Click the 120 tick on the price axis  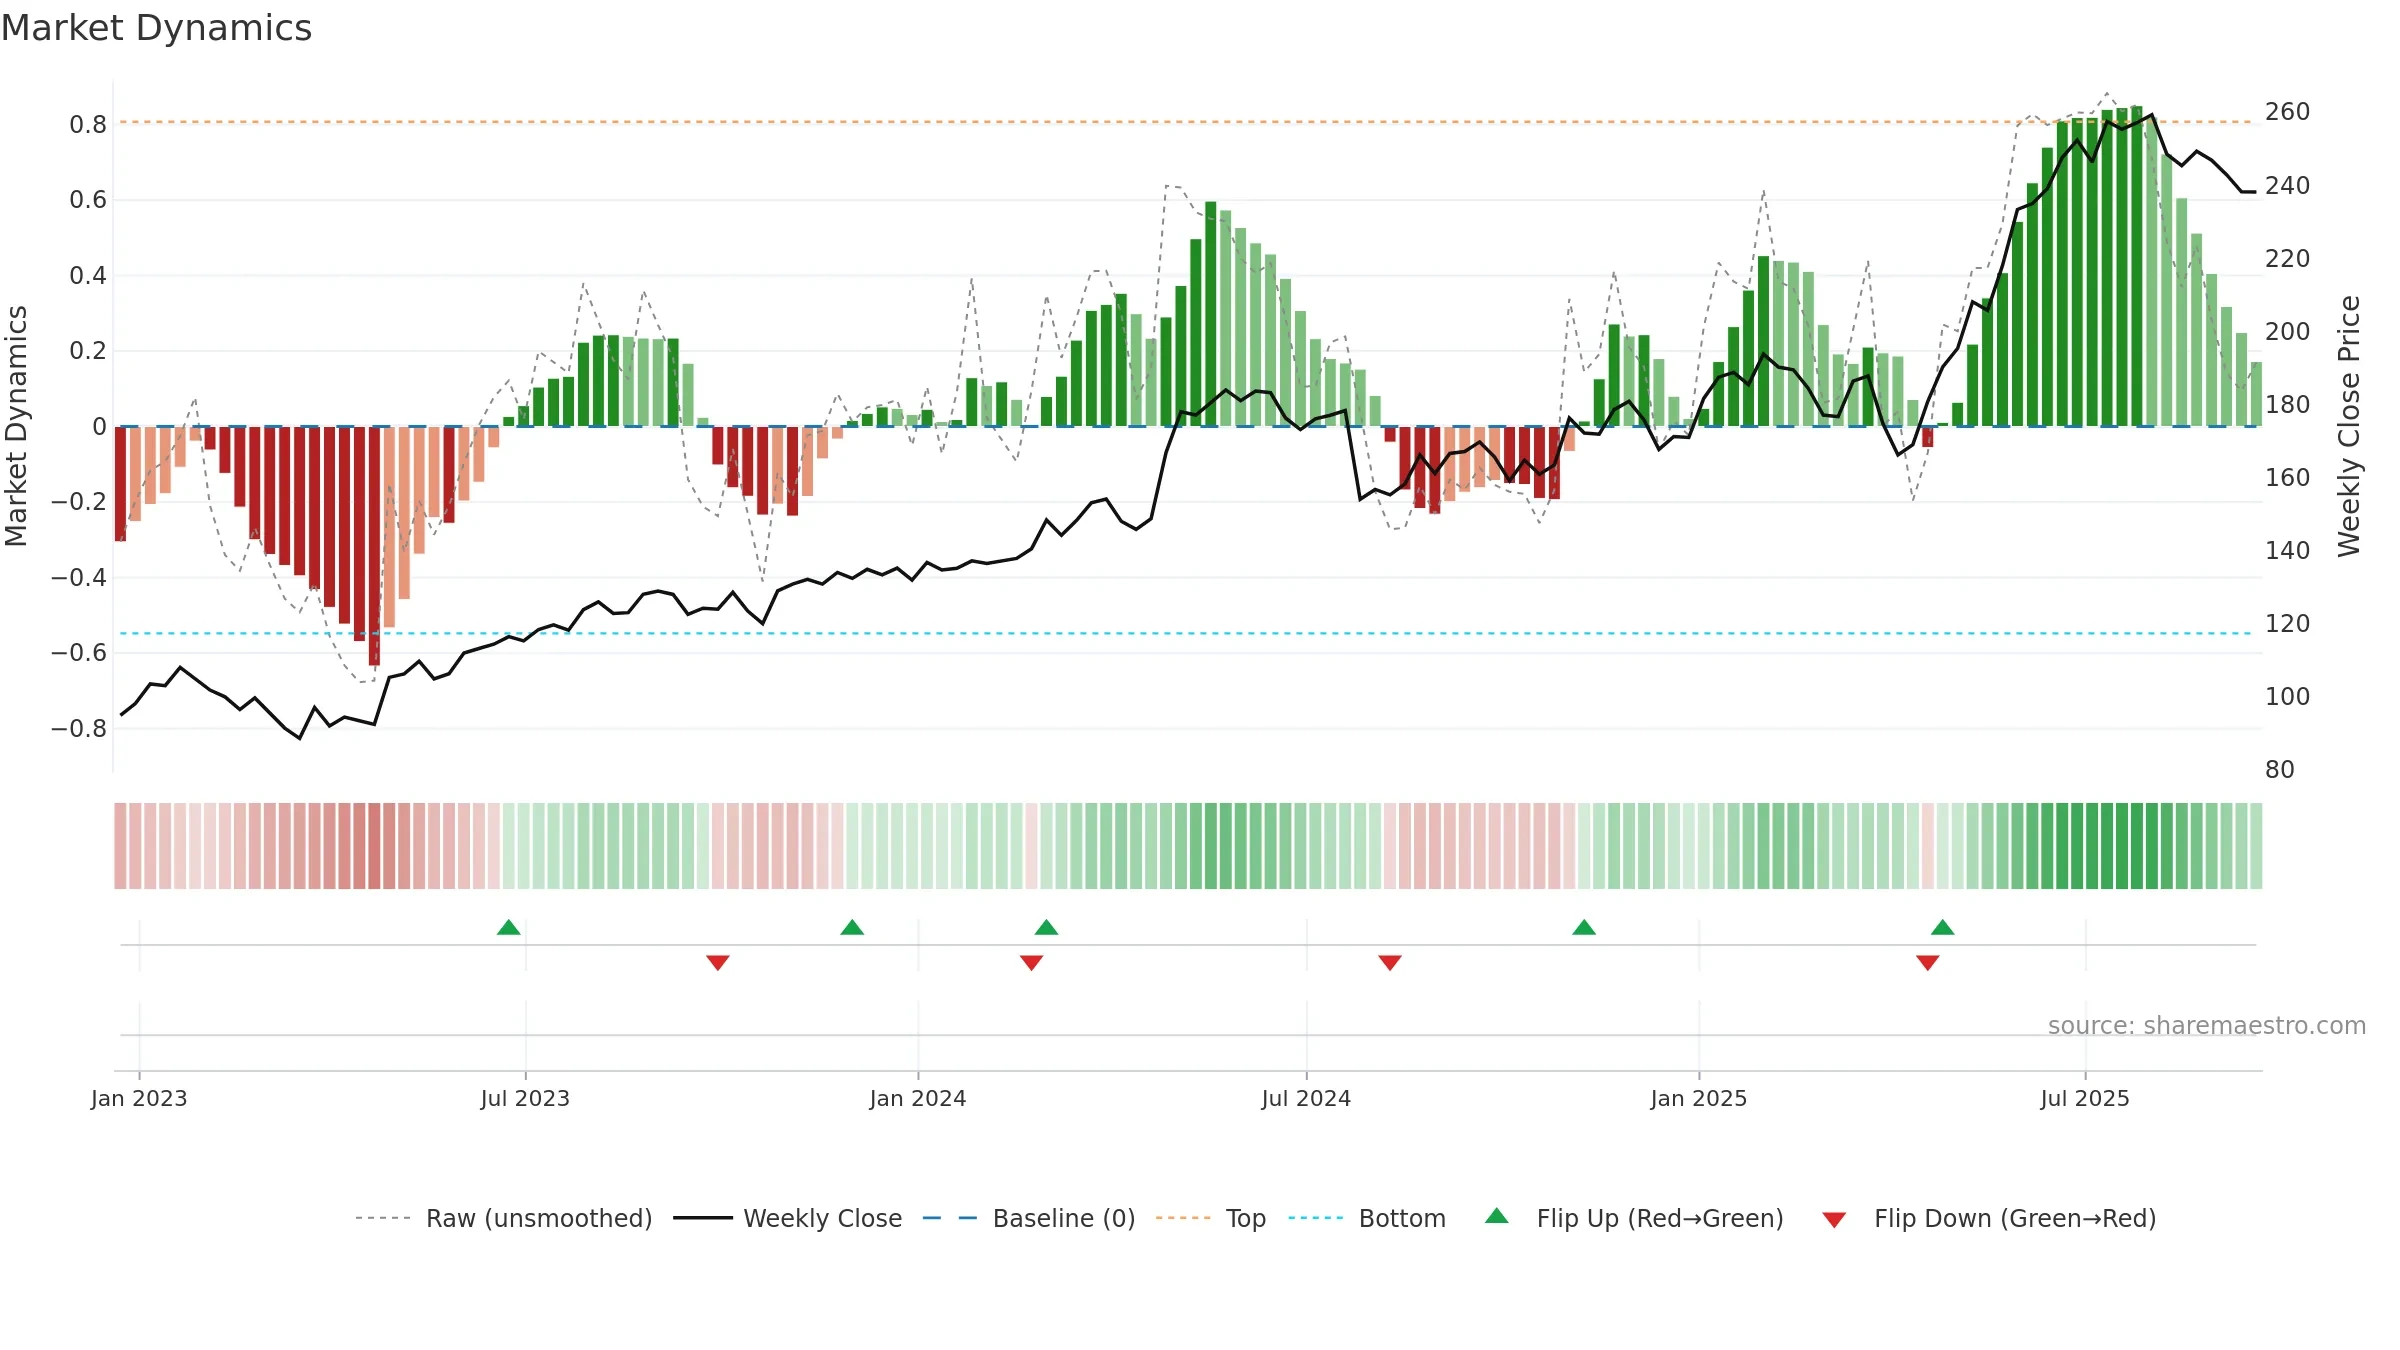2288,624
